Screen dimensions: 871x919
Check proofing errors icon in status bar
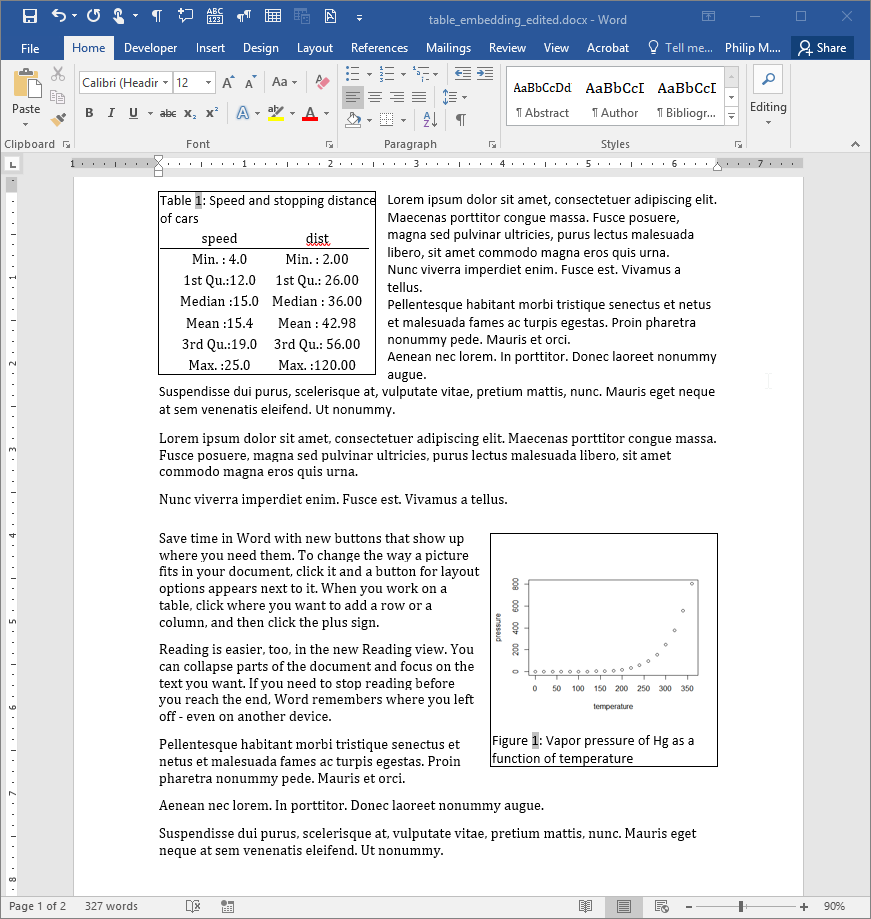tap(193, 906)
